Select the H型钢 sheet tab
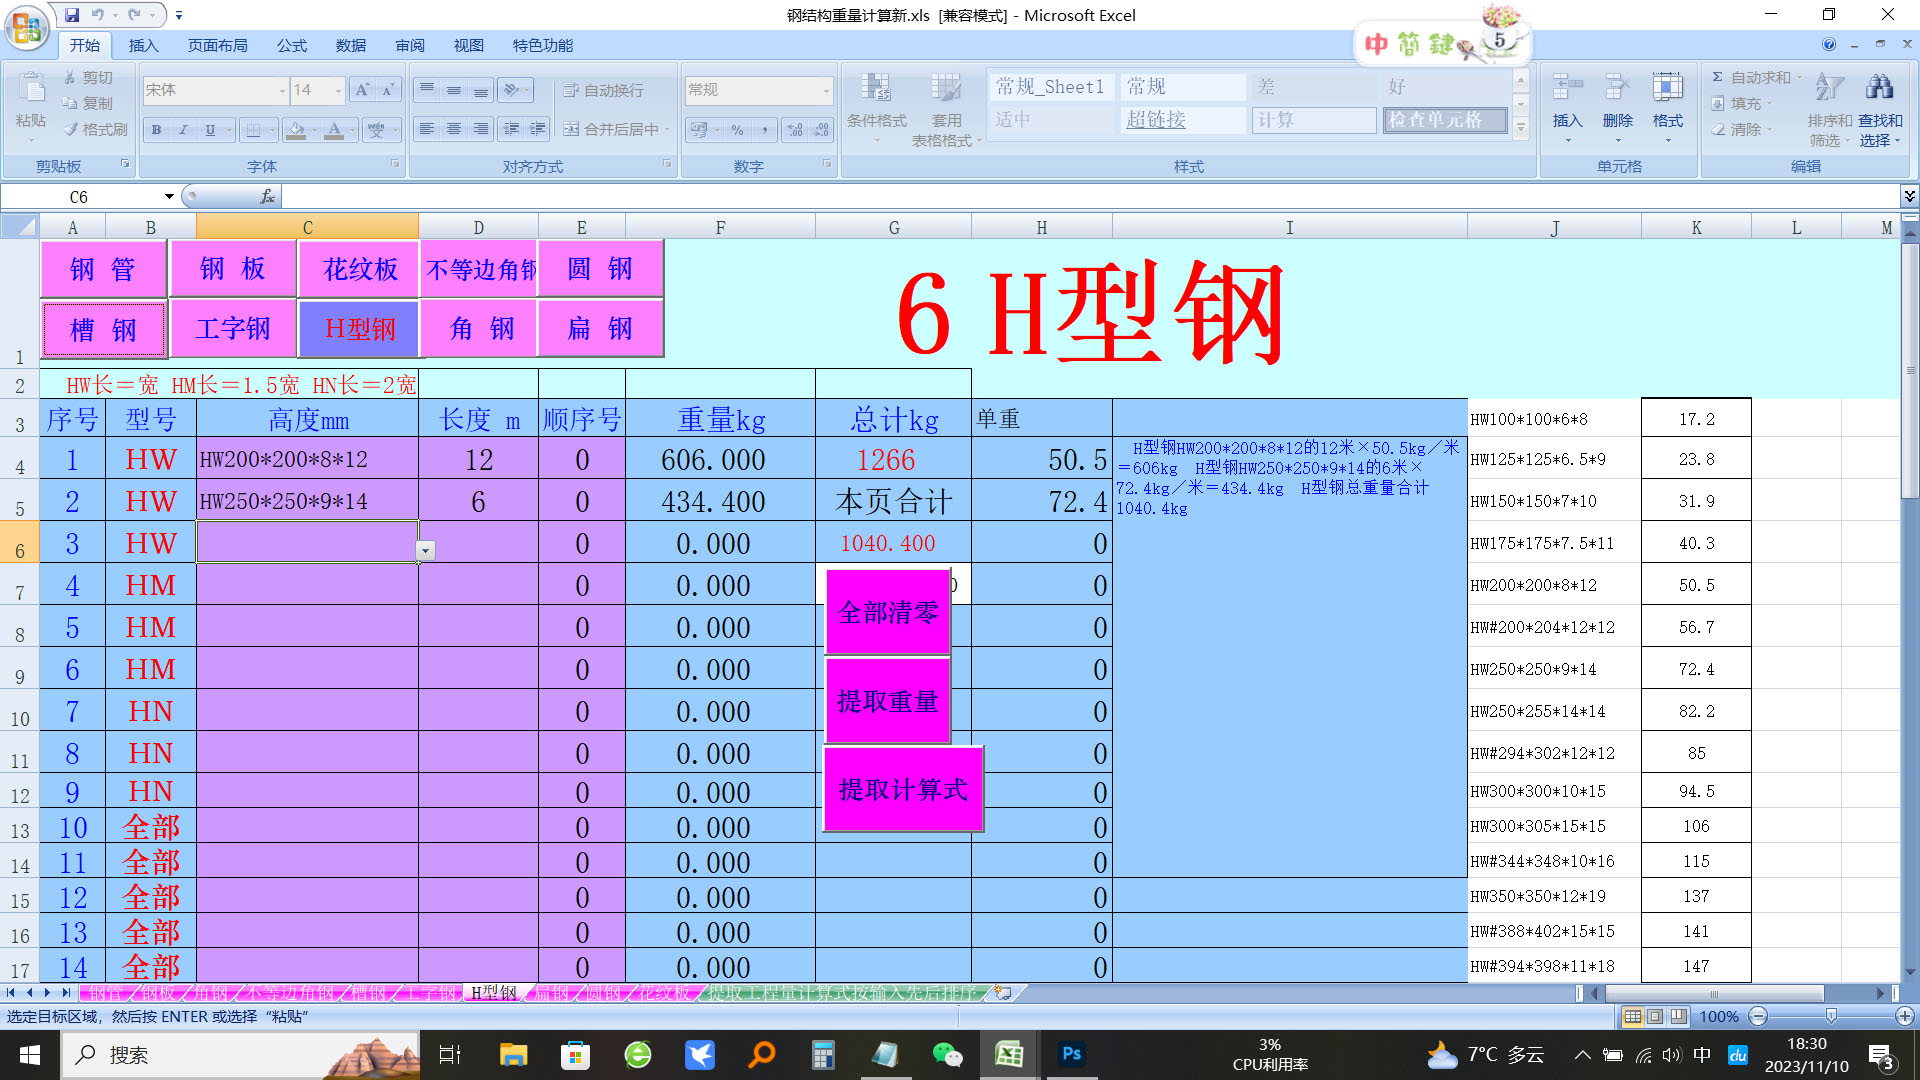 click(x=495, y=992)
